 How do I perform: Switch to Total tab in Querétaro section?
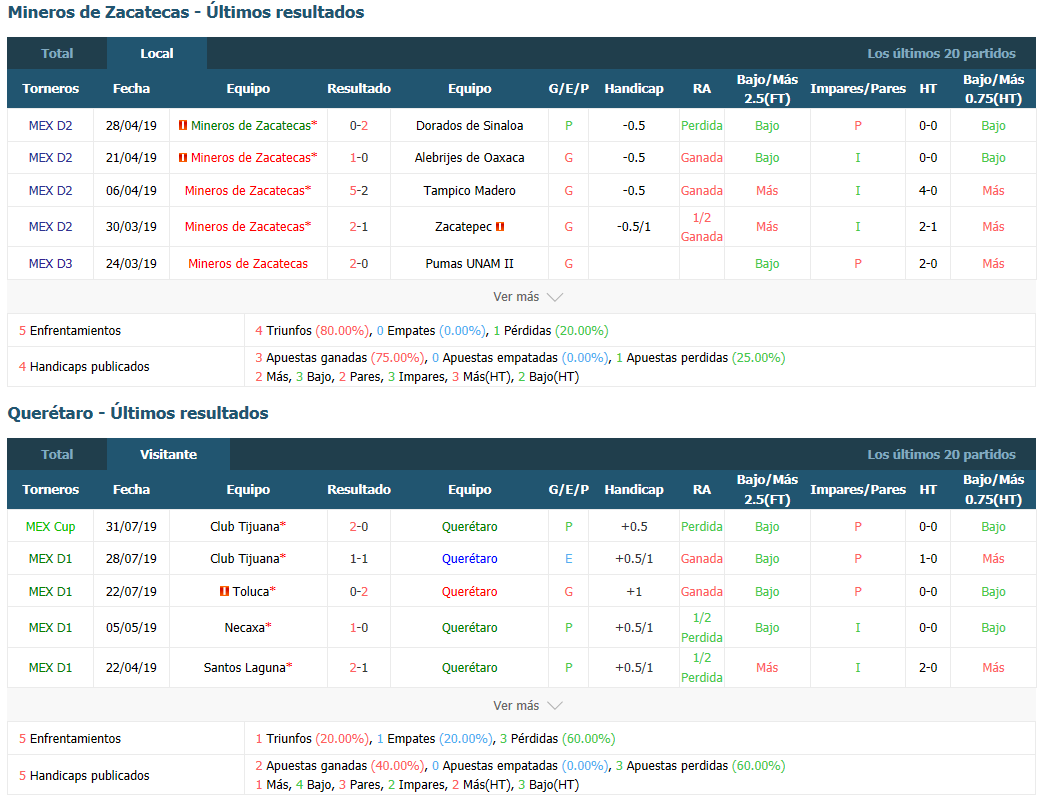click(57, 455)
